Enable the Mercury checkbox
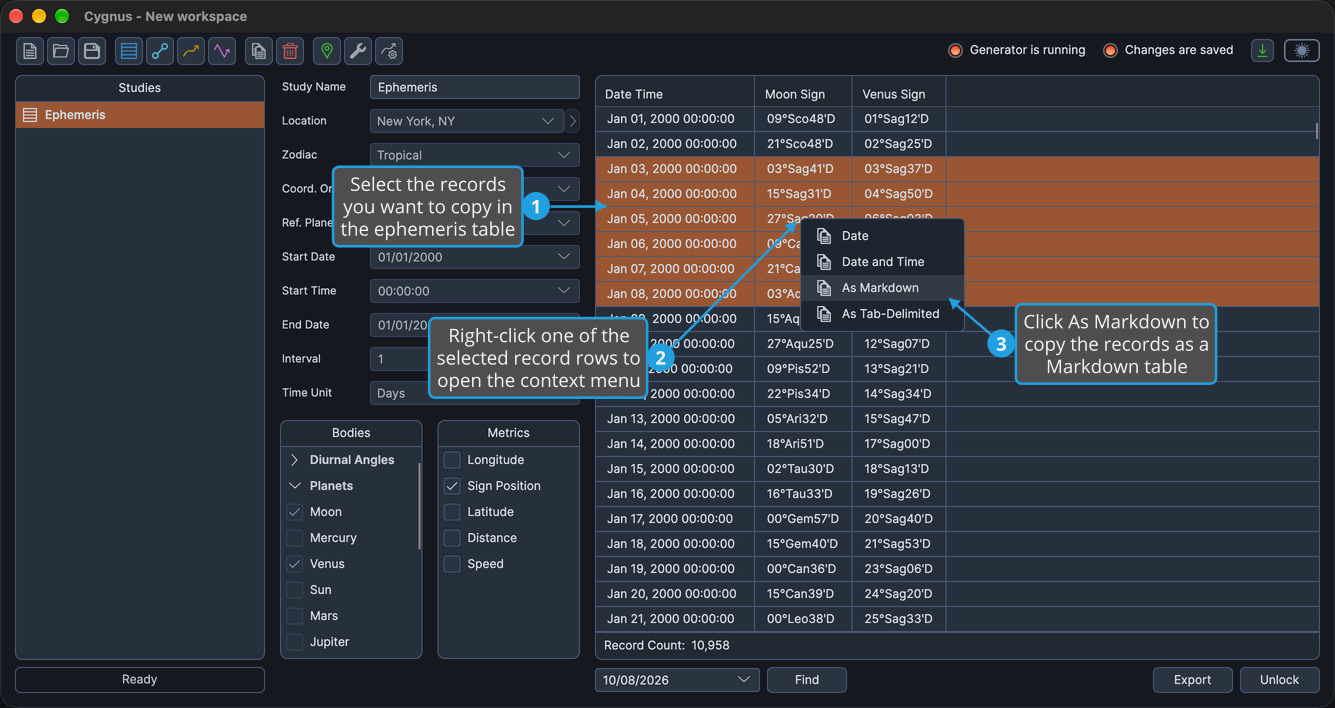Screen dimensions: 1335x708 [x=295, y=538]
